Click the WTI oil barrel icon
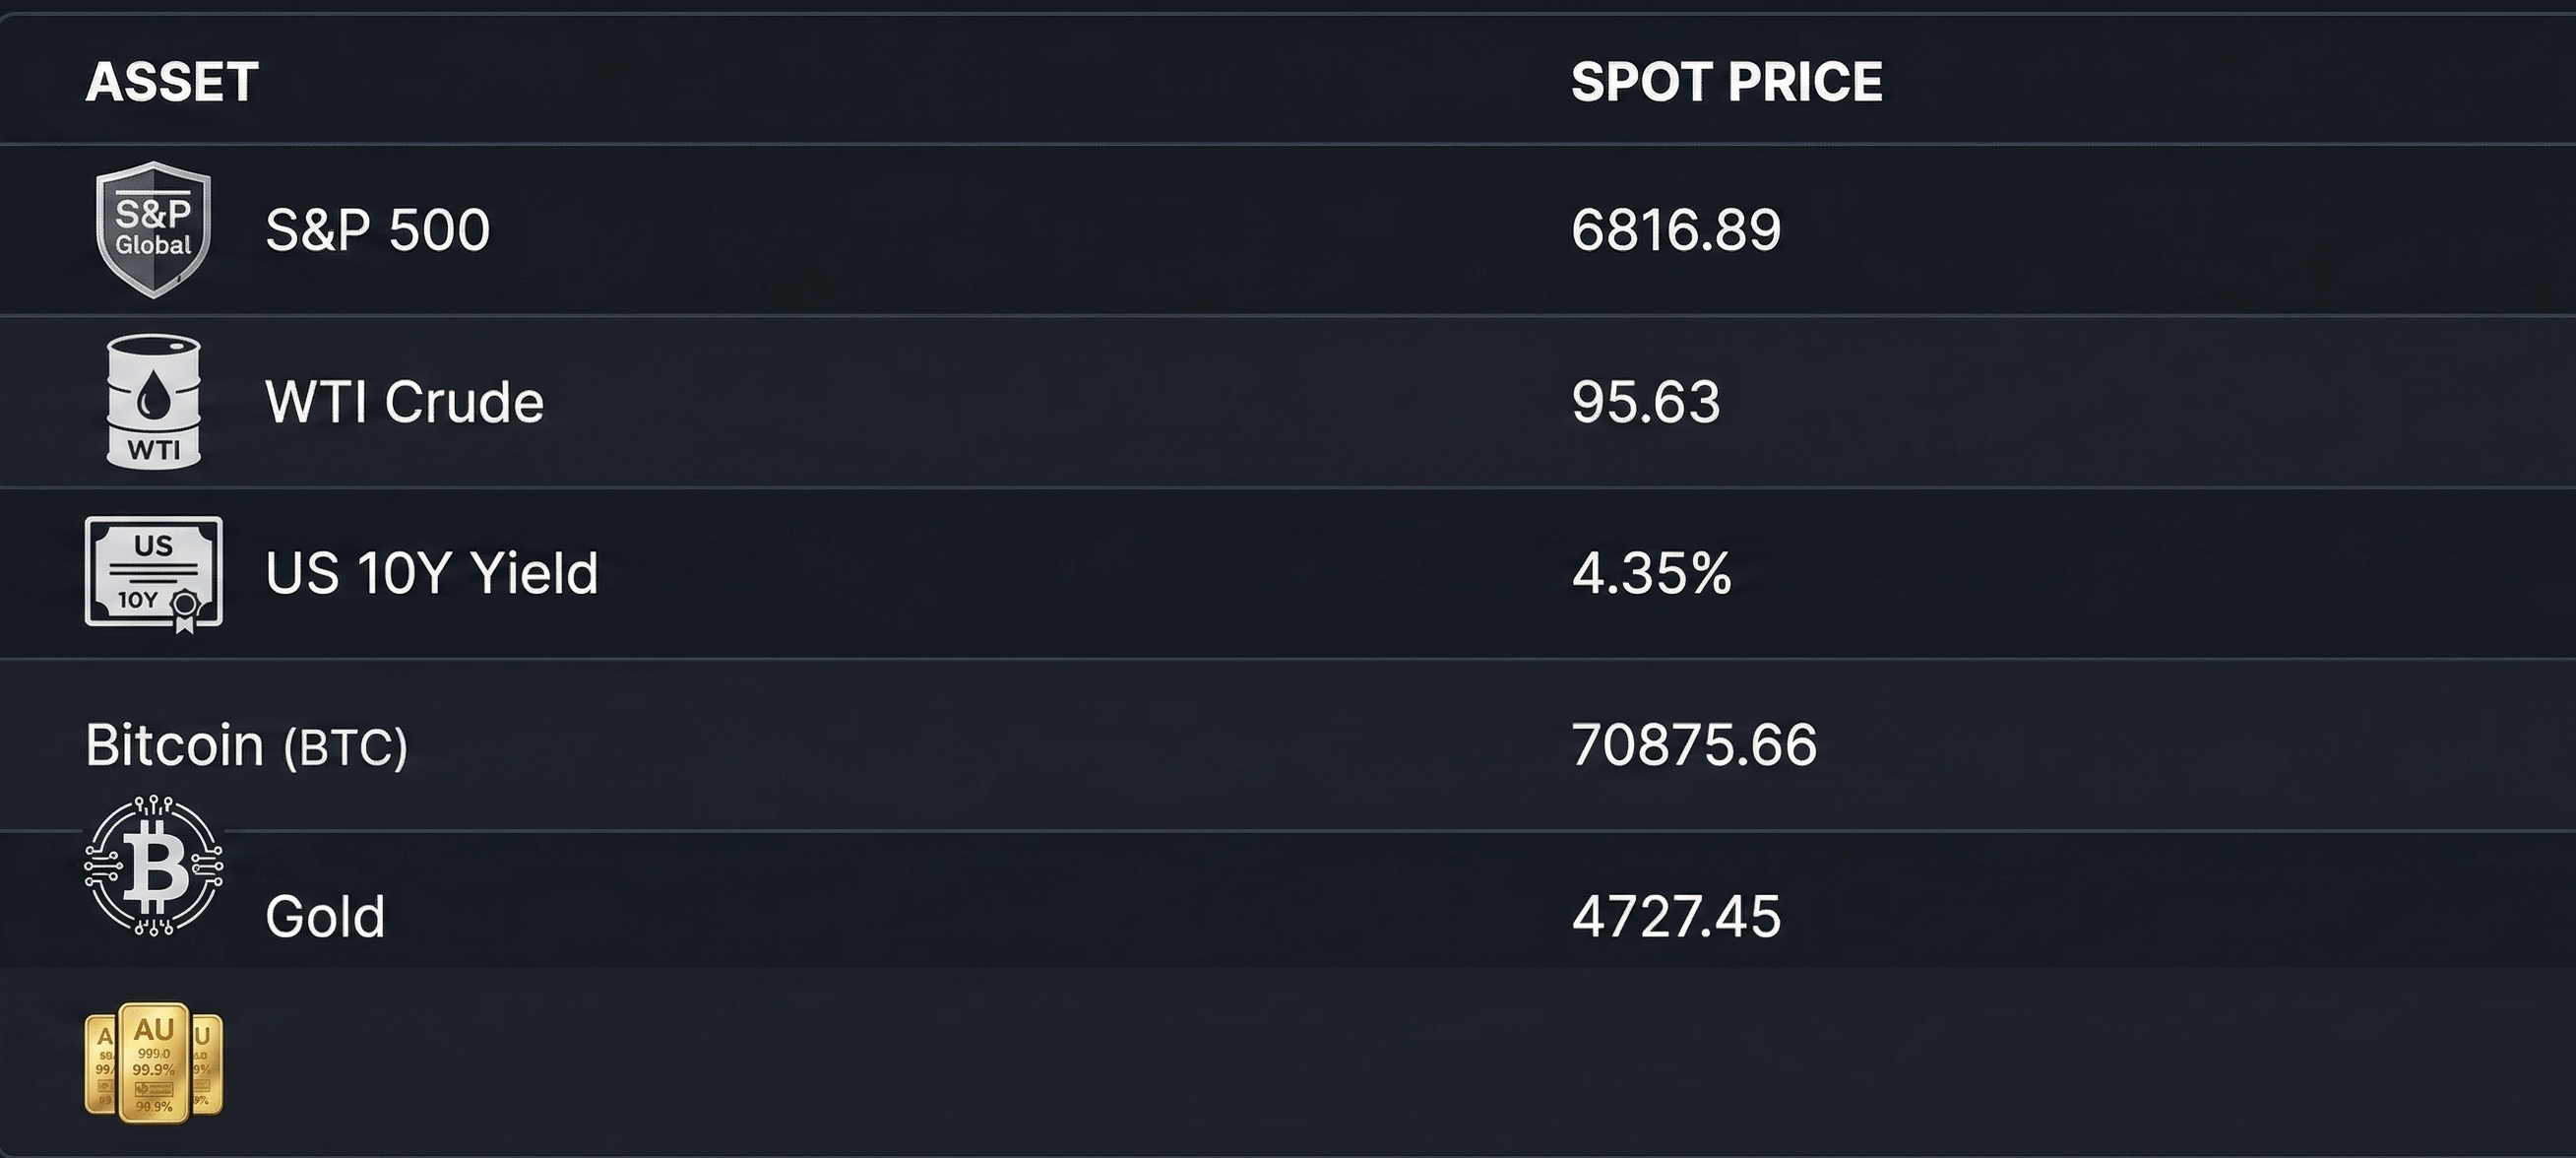Viewport: 2576px width, 1158px height. coord(153,401)
